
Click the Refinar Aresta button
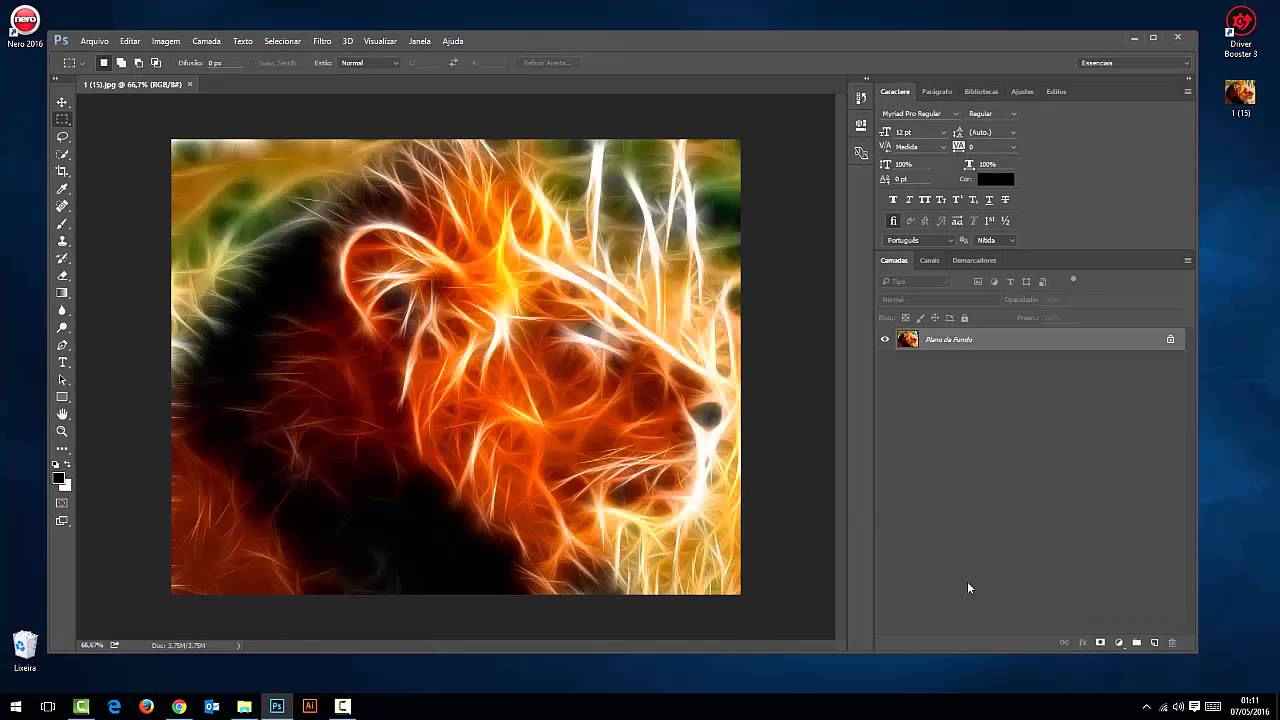pos(547,63)
